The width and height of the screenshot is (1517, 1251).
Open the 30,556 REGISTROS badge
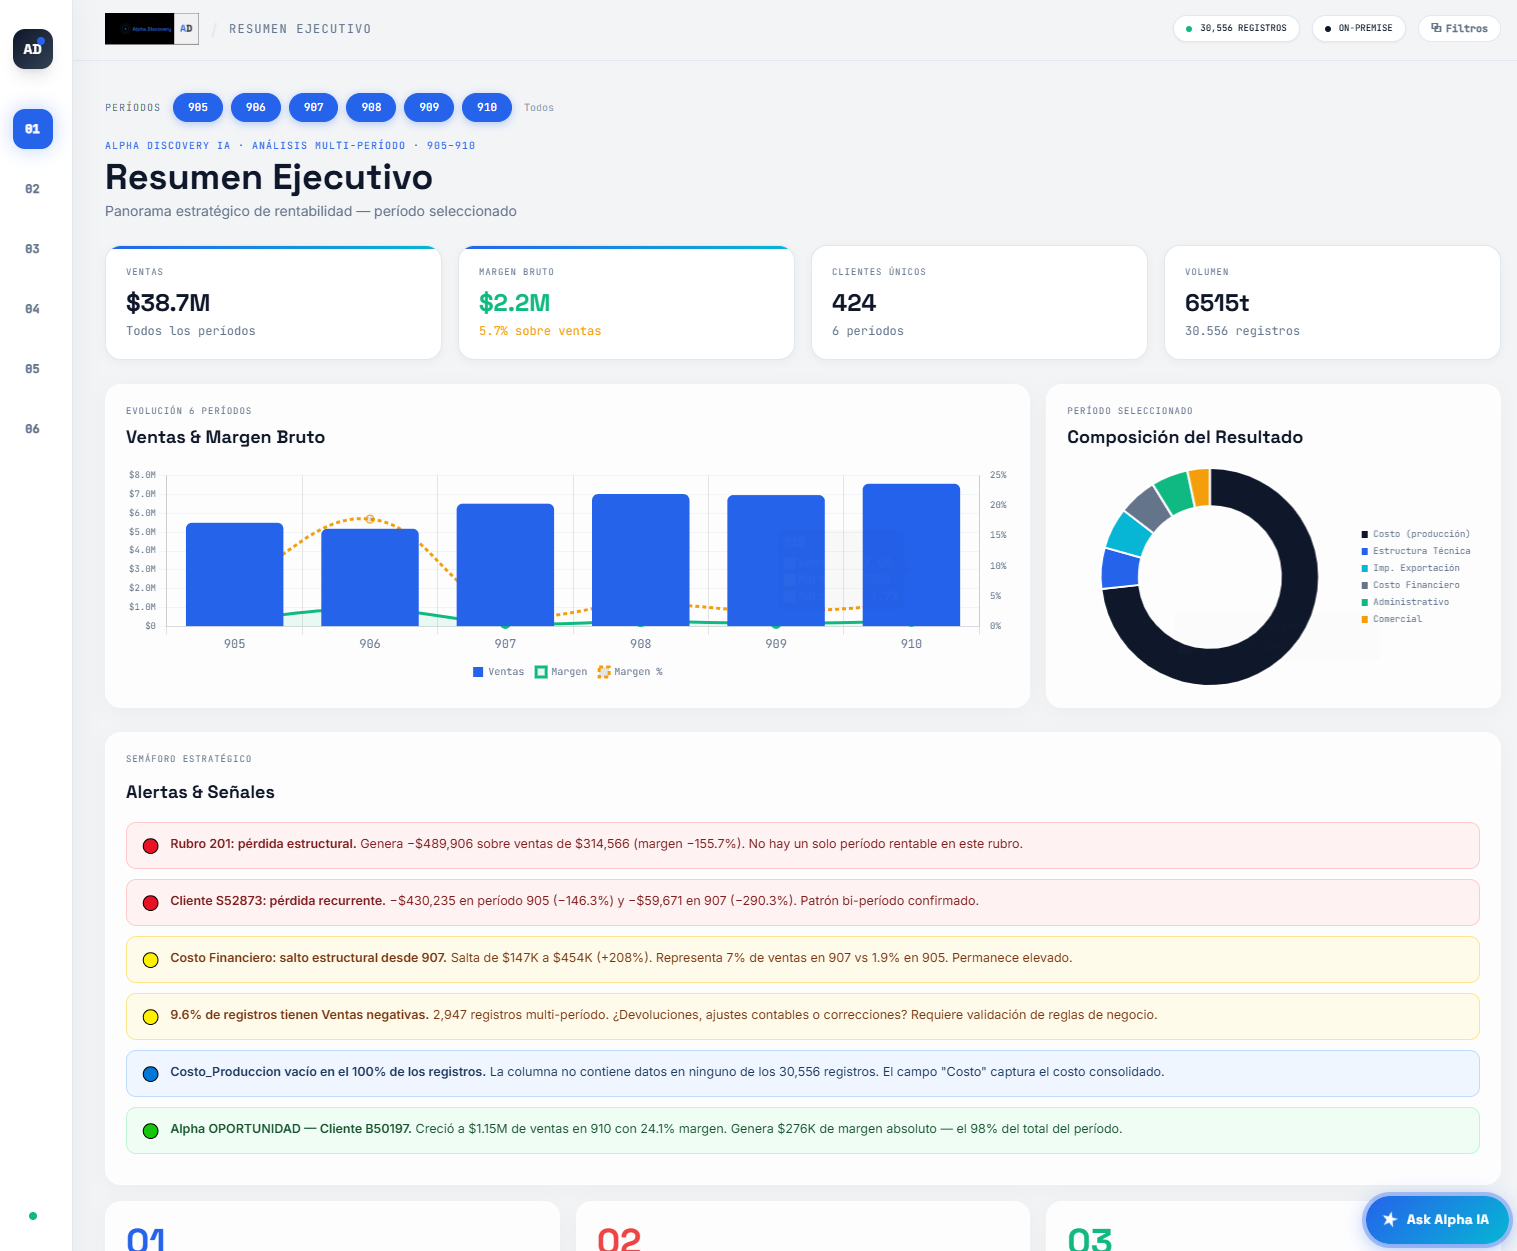[x=1236, y=28]
